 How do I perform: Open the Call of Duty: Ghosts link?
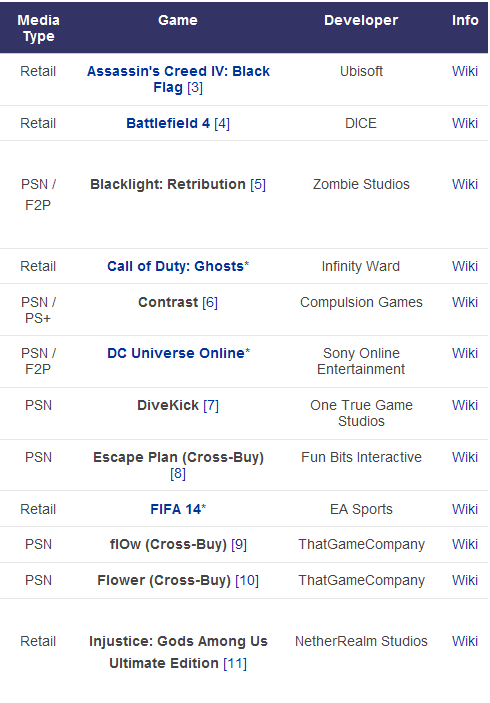[x=175, y=266]
